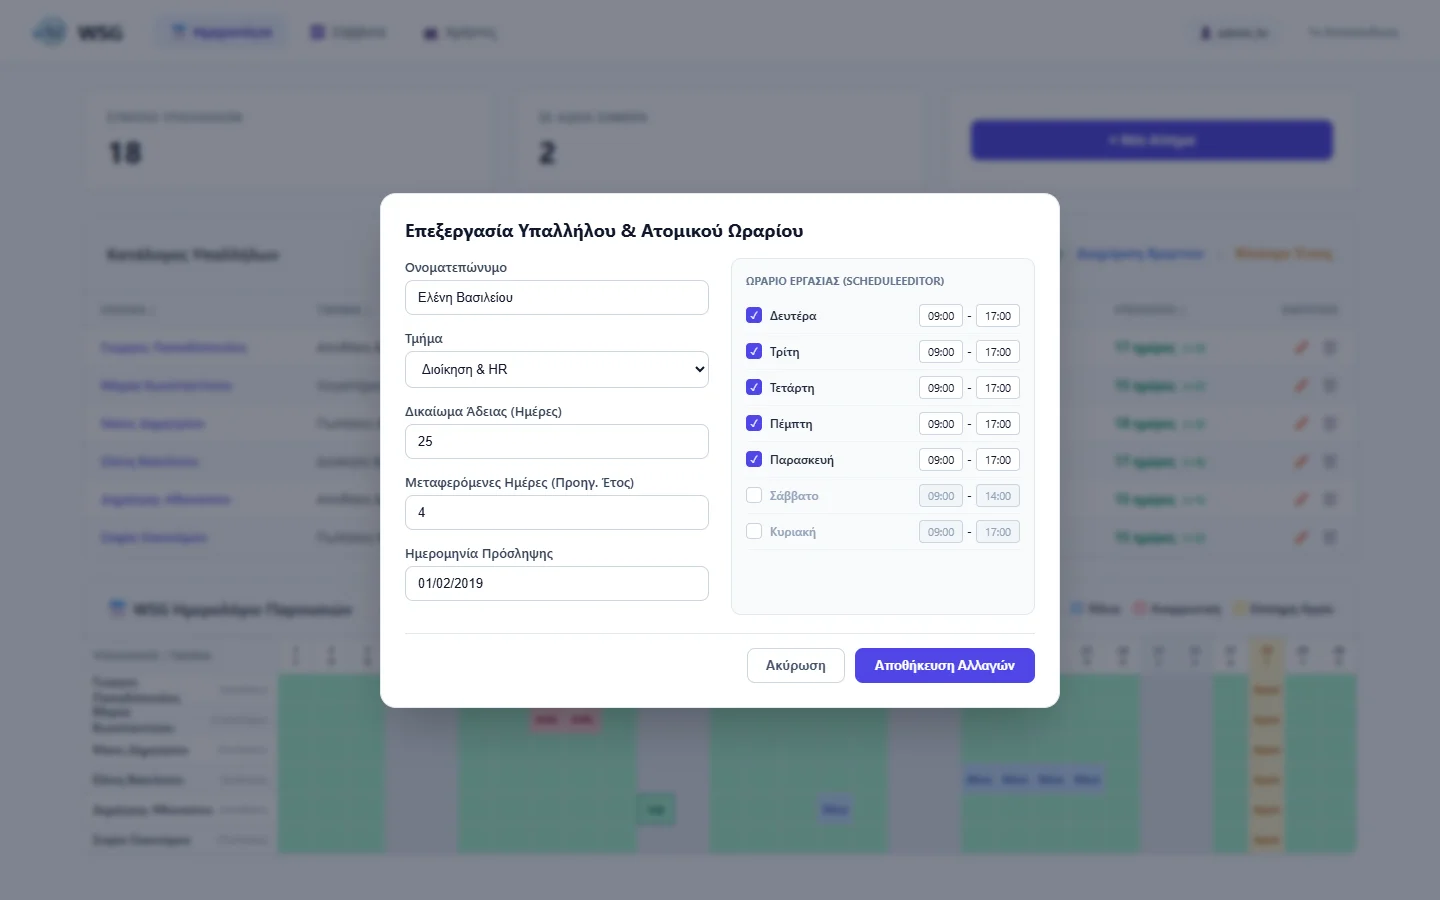Screen dimensions: 1440x900
Task: Click the Κυριακή start time field
Action: pyautogui.click(x=941, y=532)
